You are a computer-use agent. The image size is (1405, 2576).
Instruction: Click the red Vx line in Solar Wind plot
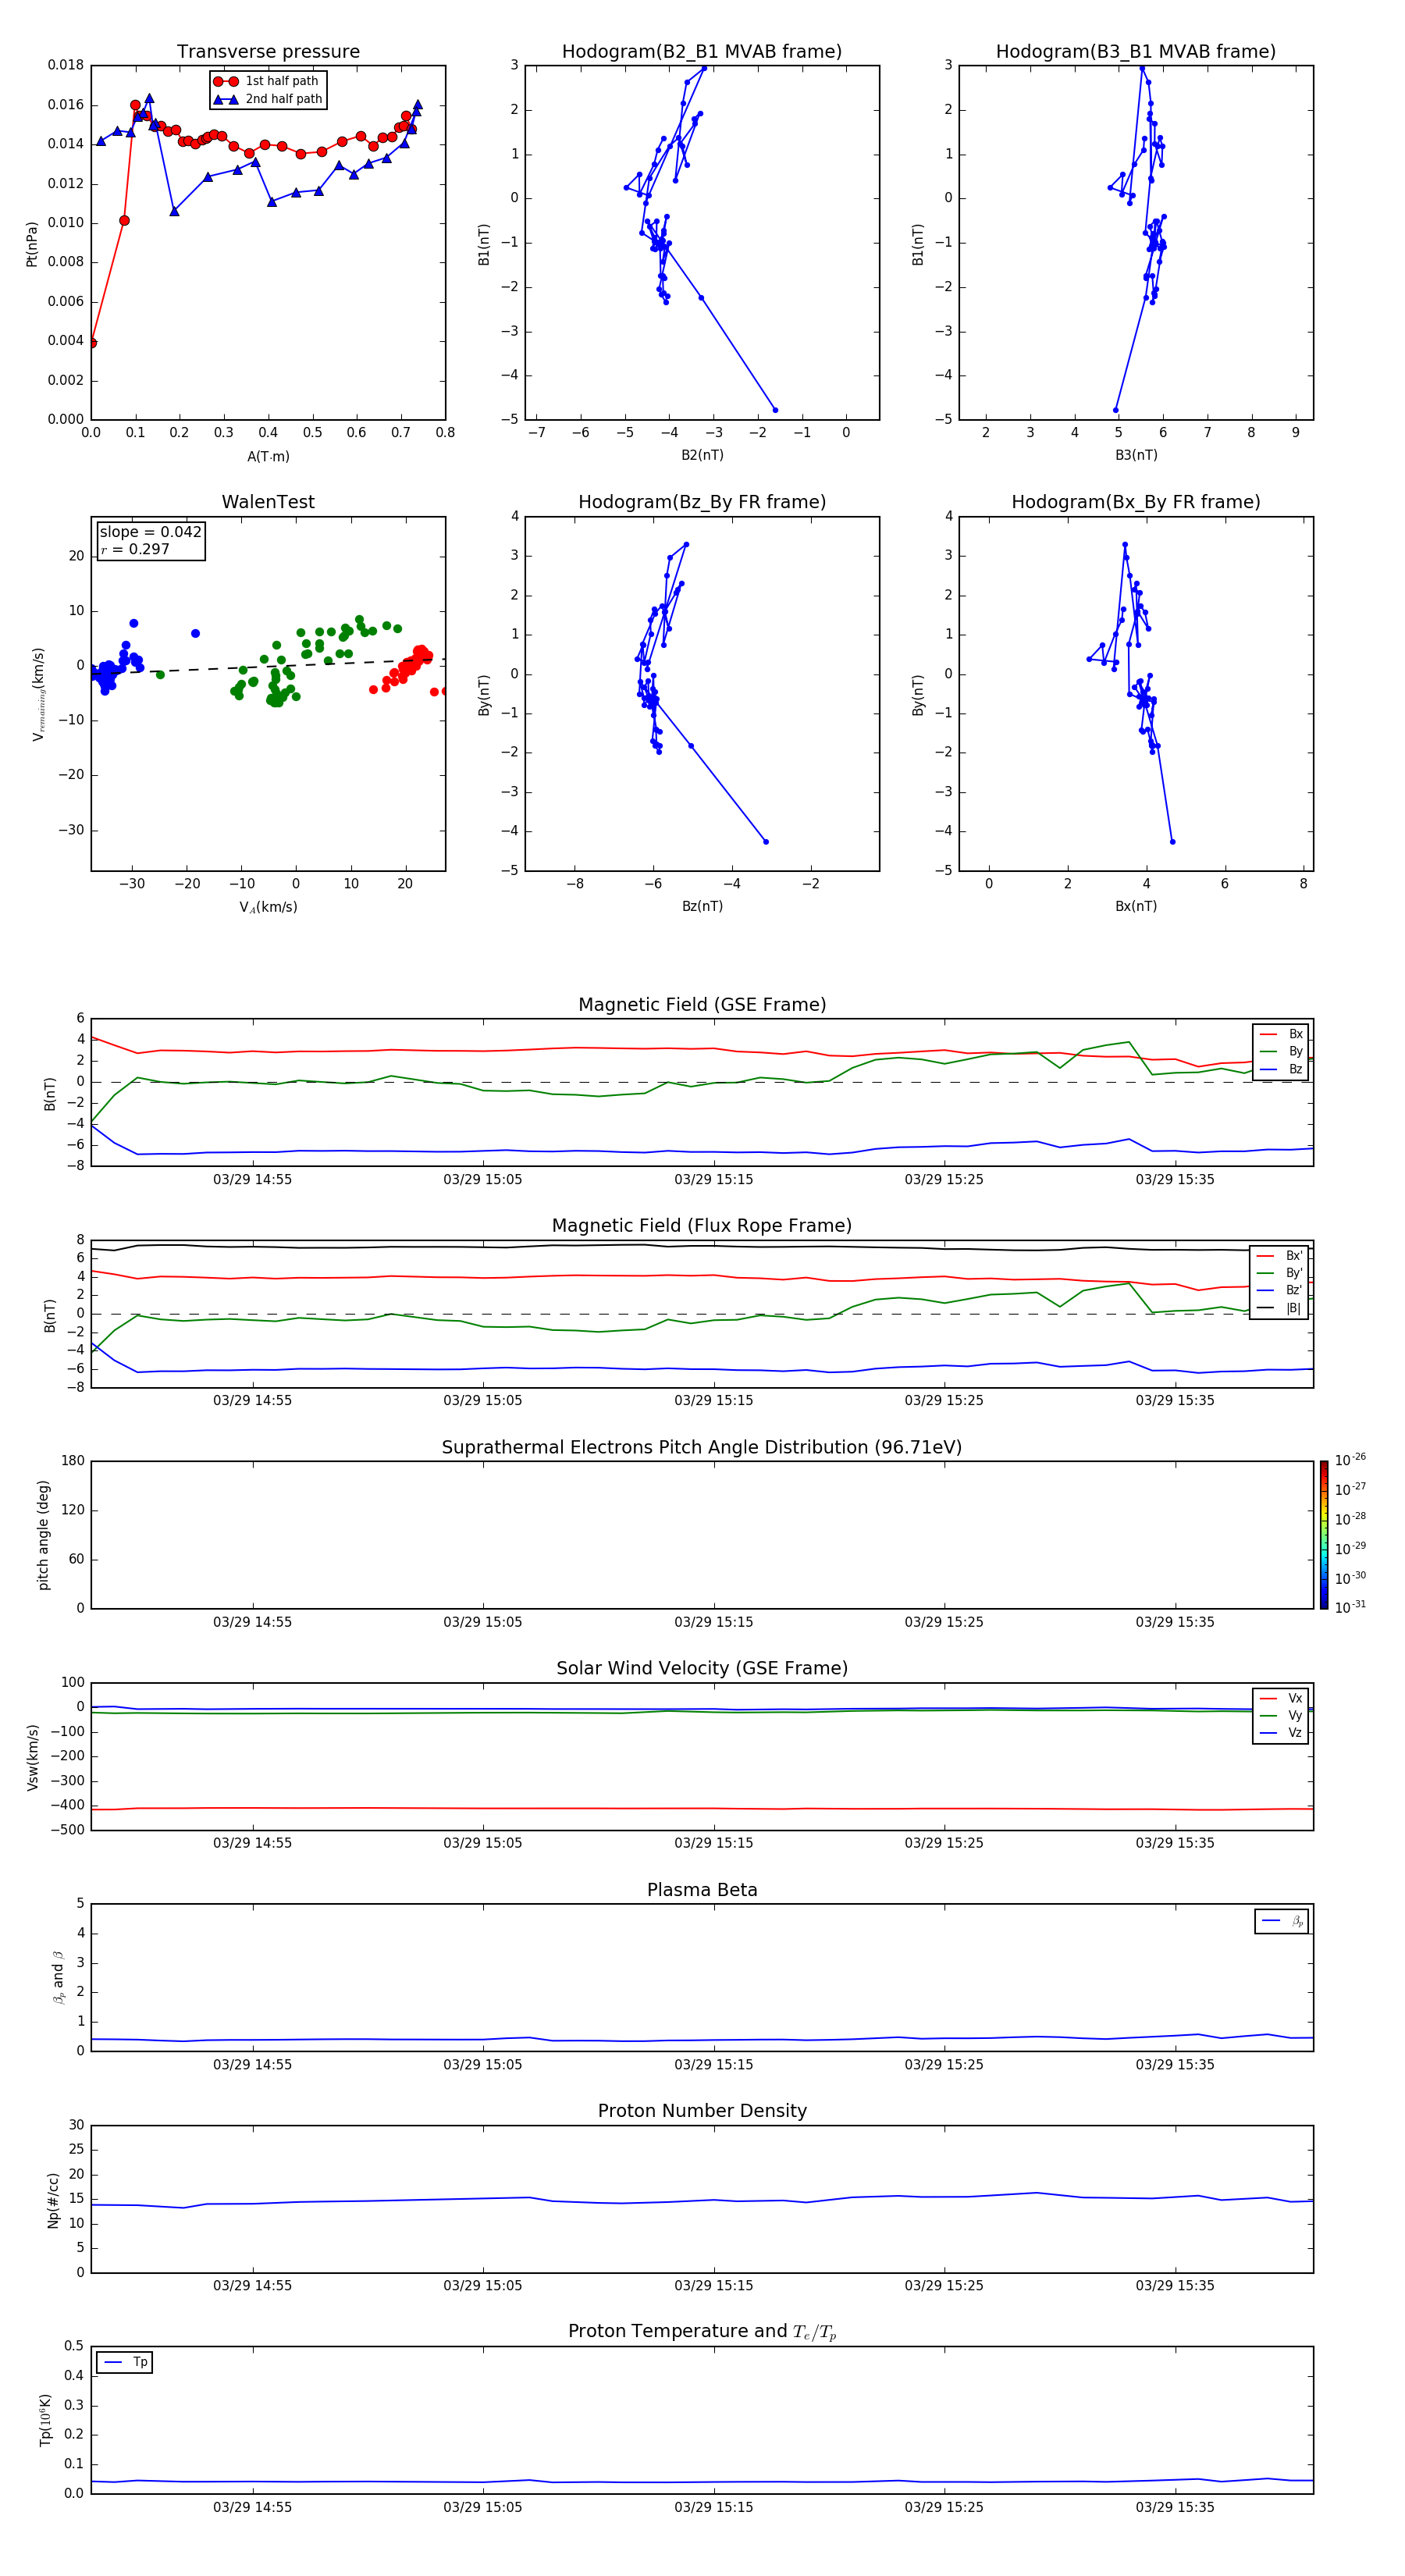pos(700,1808)
